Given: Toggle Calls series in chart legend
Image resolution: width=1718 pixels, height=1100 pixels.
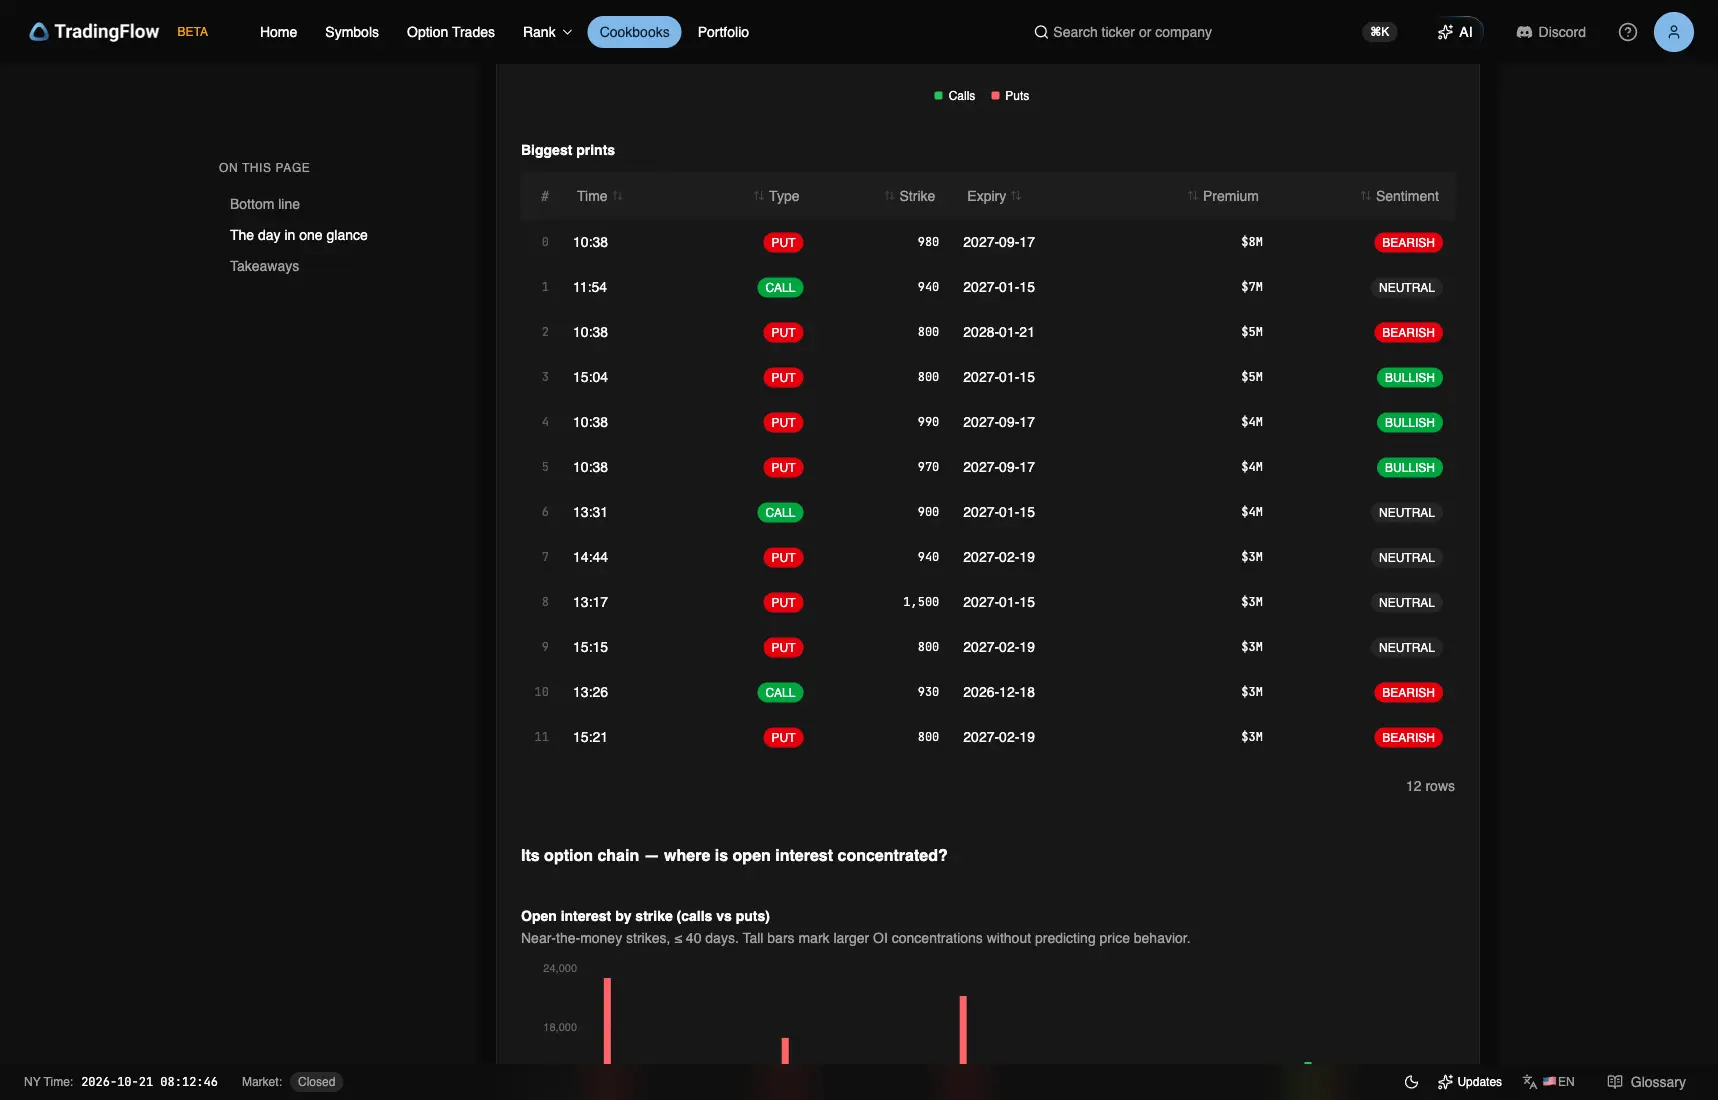Looking at the screenshot, I should [954, 96].
